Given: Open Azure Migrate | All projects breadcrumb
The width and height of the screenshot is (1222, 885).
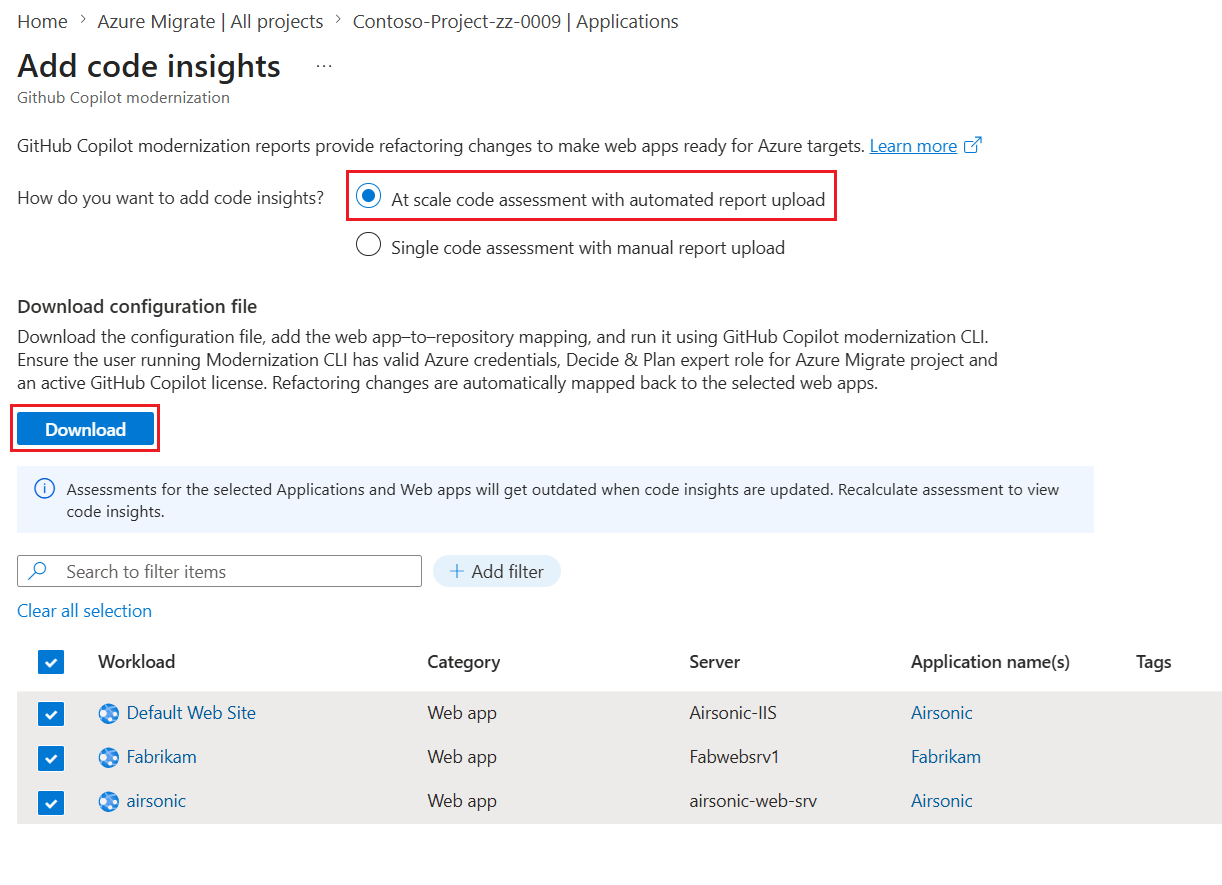Looking at the screenshot, I should pos(210,21).
